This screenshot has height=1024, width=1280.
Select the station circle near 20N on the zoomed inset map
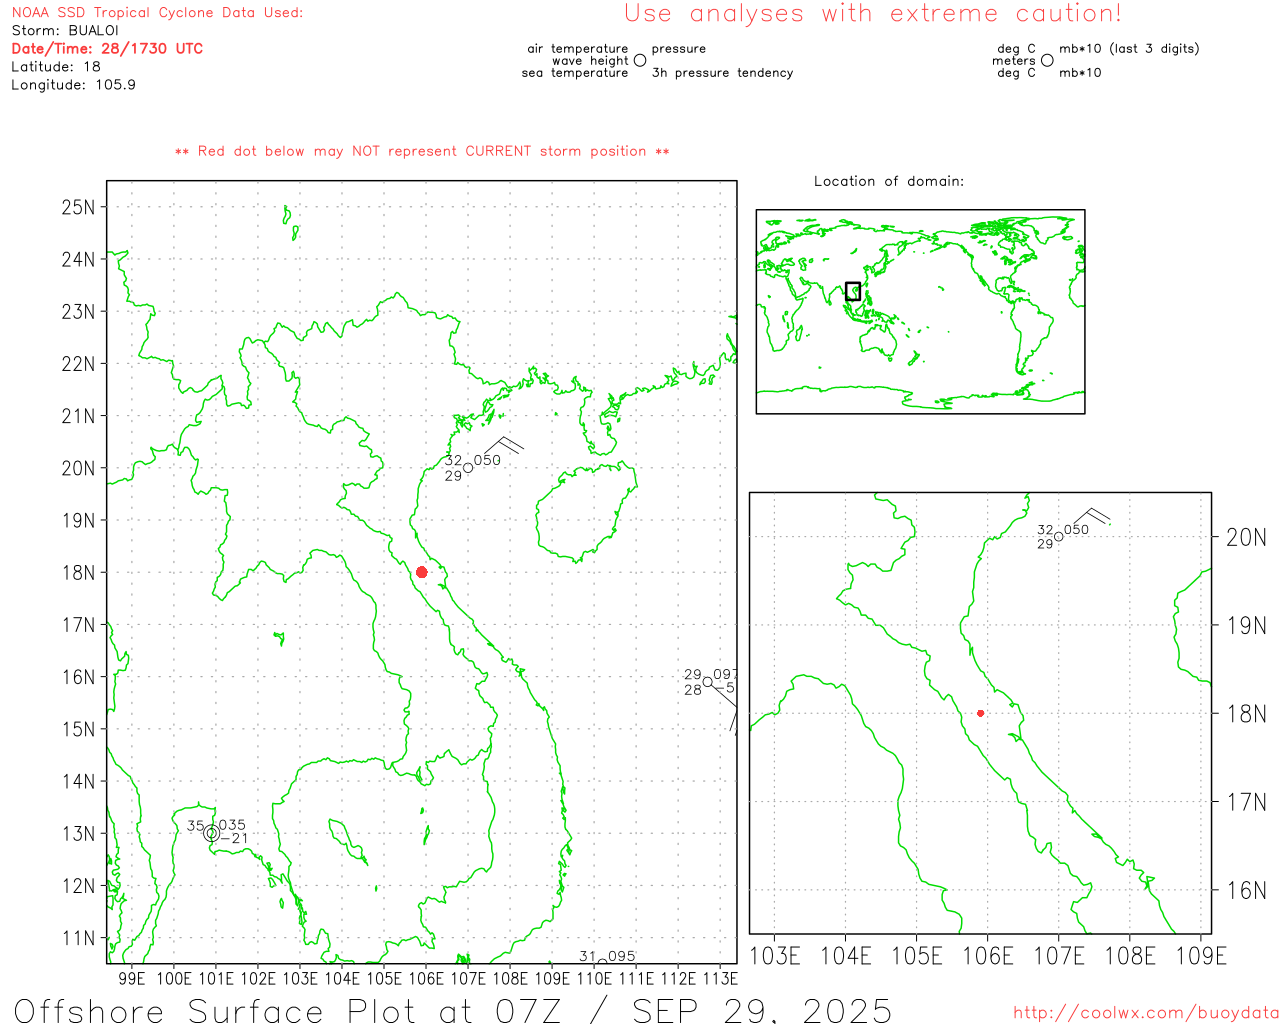1058,537
